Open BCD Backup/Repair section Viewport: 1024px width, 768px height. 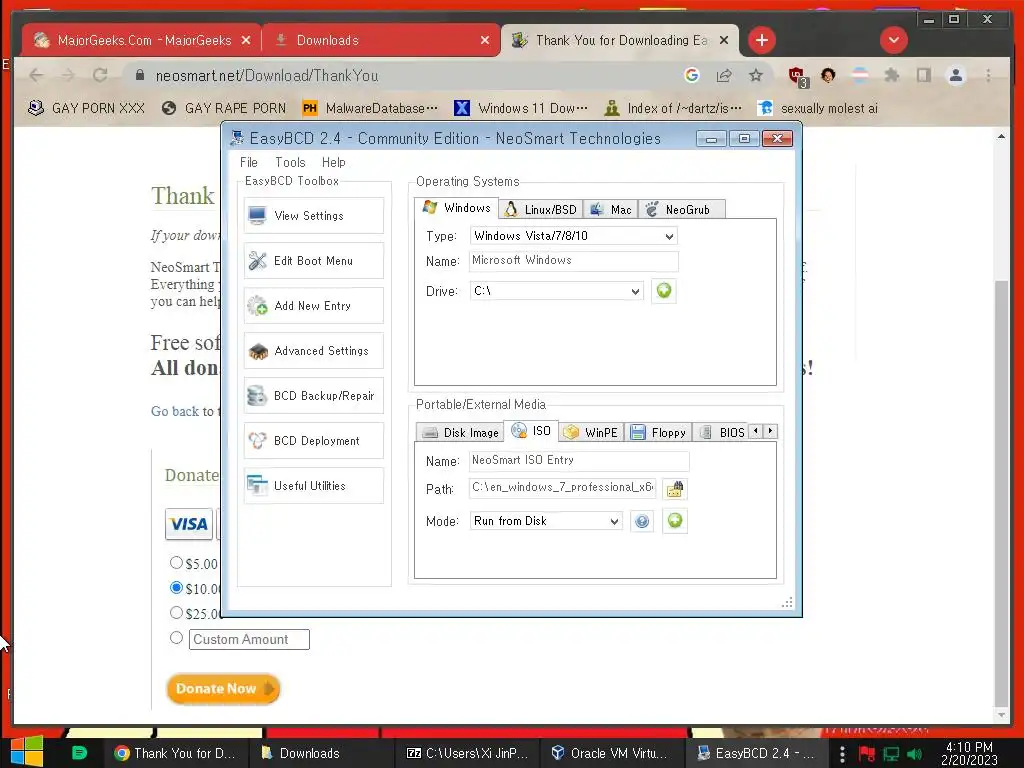coord(313,396)
